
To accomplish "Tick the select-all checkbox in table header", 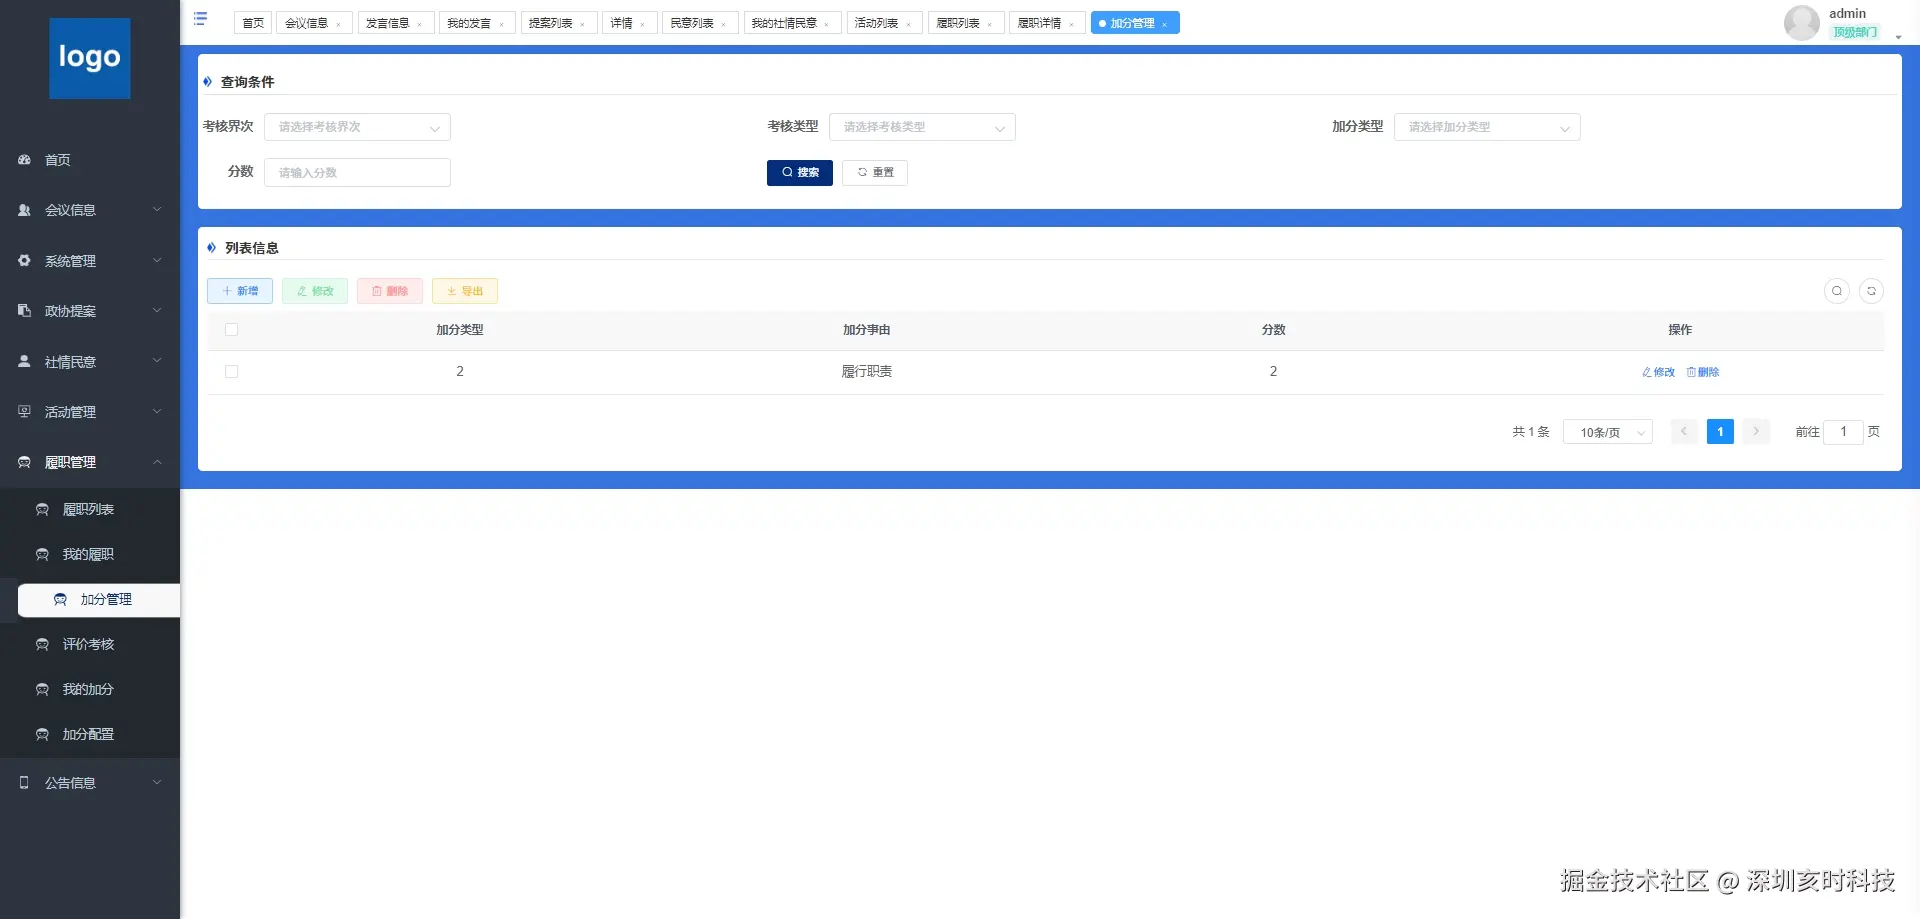I will 231,330.
